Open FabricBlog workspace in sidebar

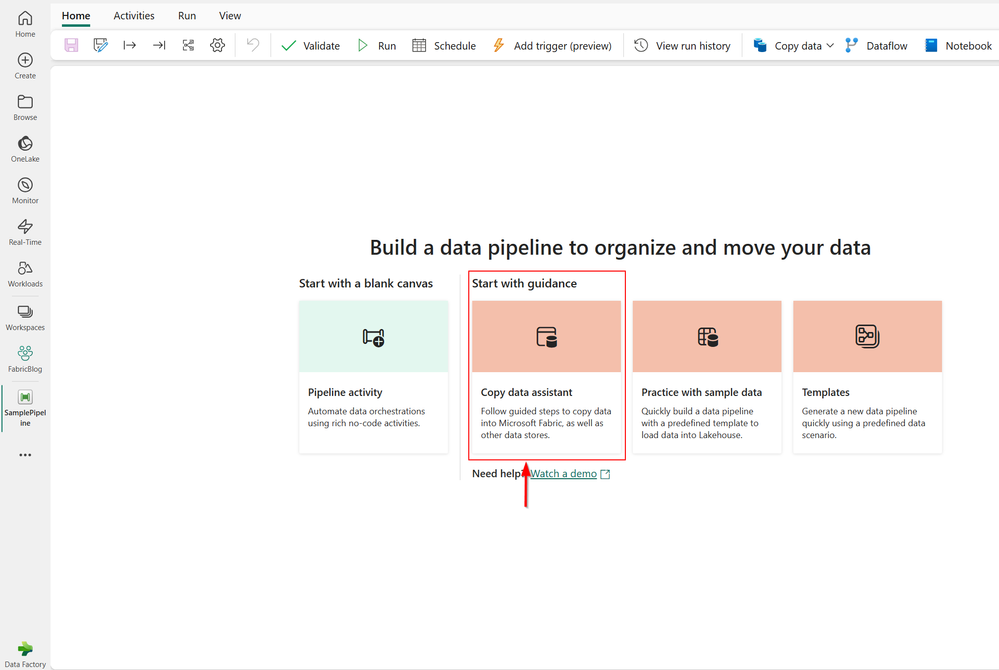point(25,359)
